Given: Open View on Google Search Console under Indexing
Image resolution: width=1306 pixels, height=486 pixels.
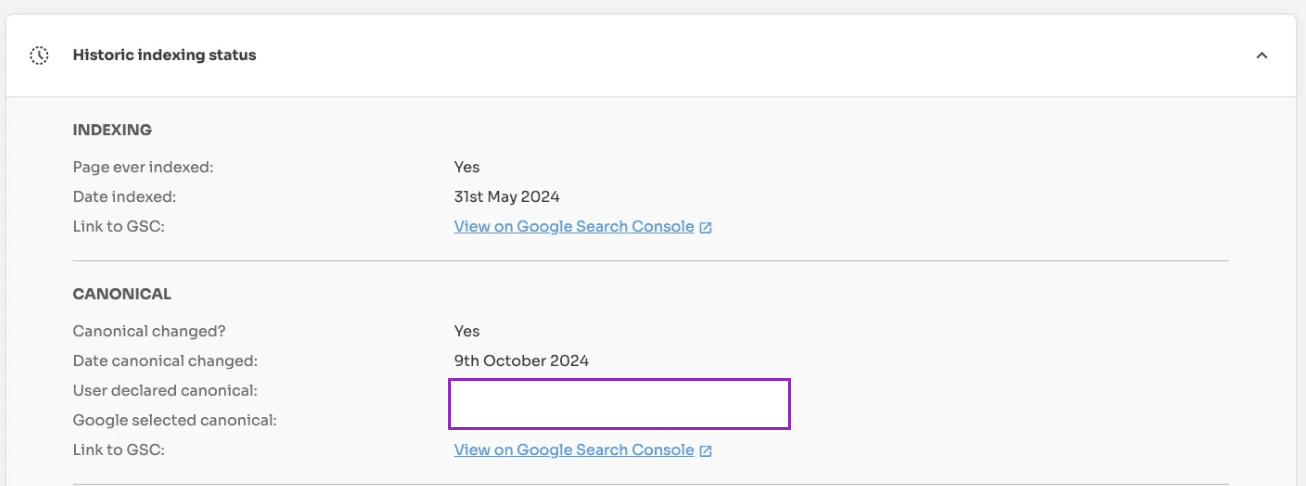Looking at the screenshot, I should point(573,227).
